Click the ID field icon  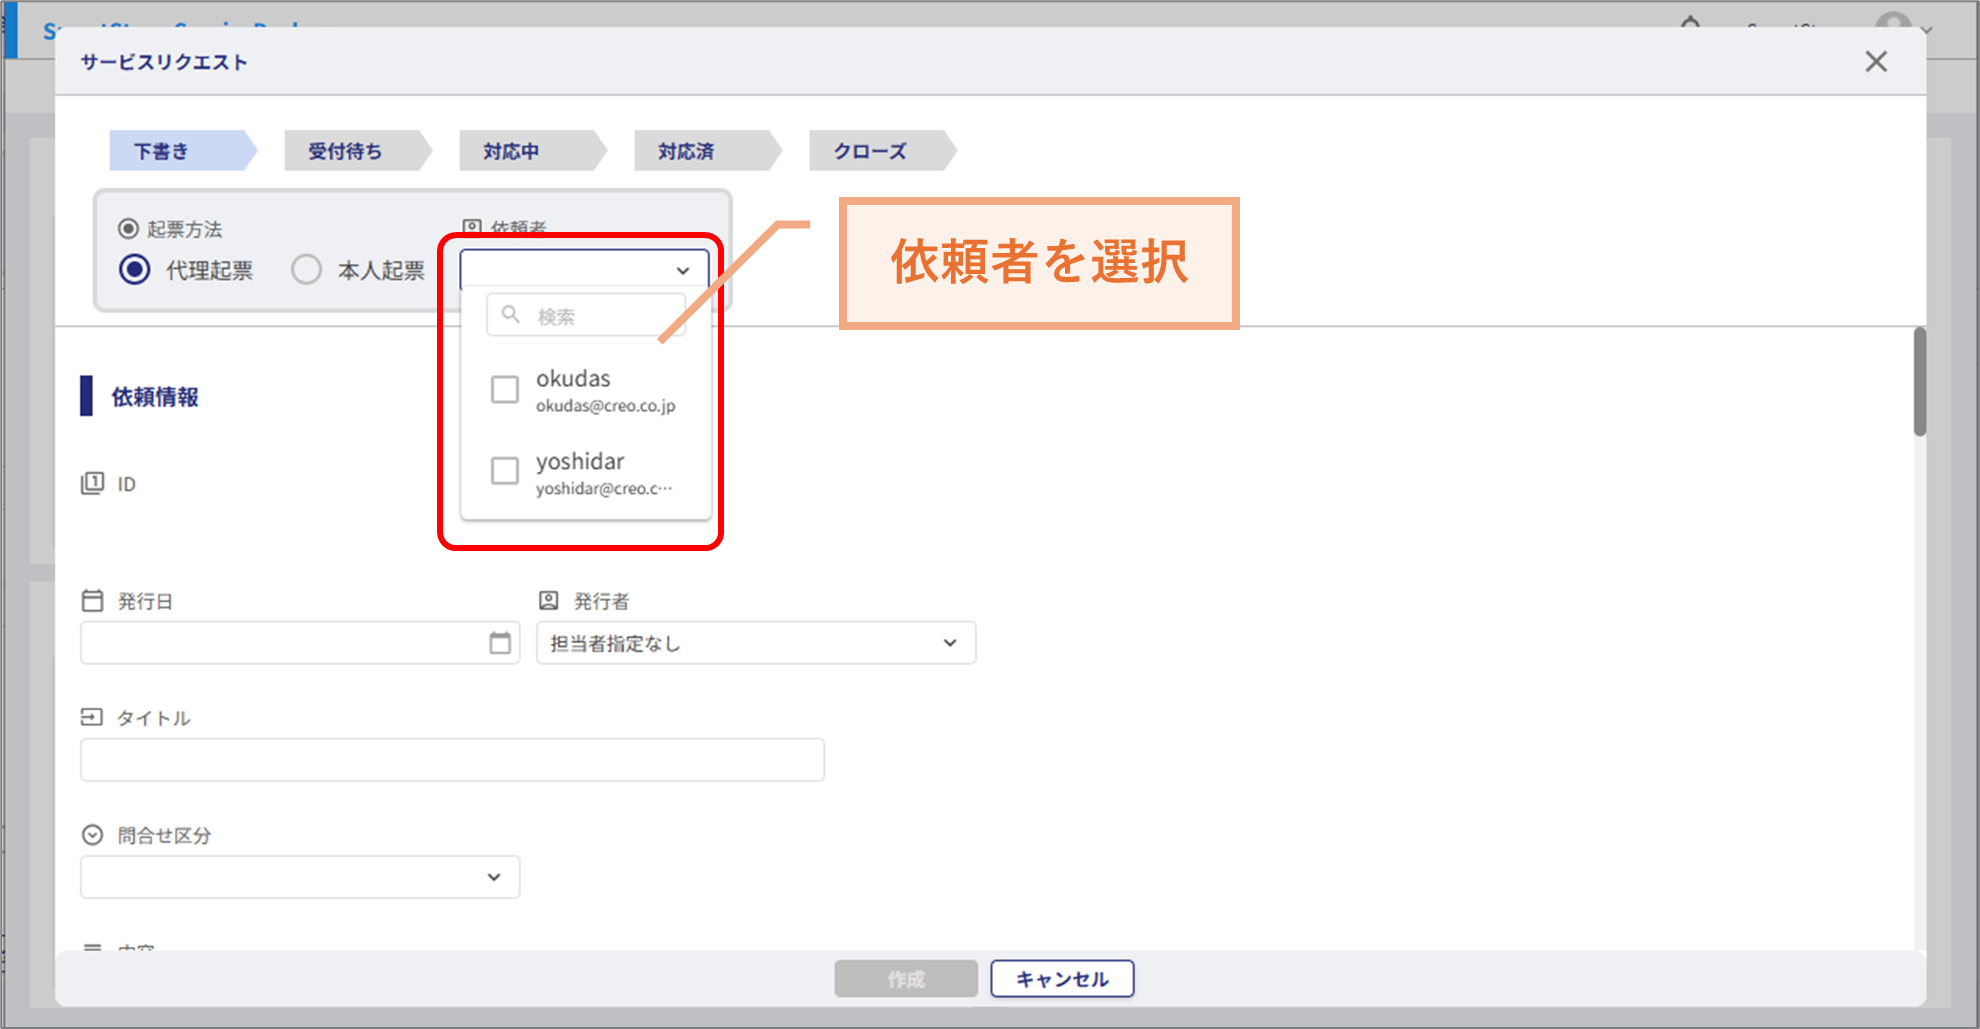92,484
